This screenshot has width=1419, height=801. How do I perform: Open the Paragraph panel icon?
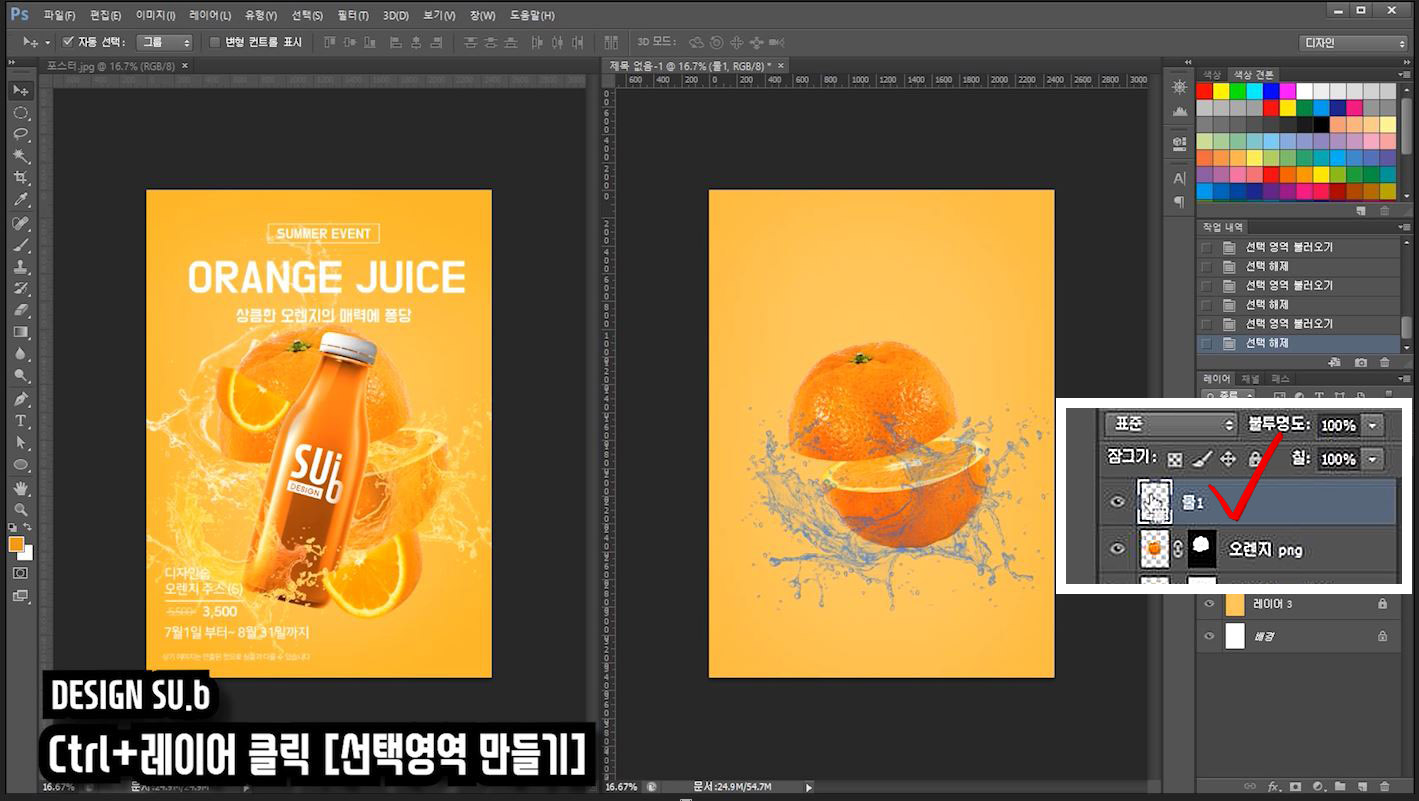tap(1179, 201)
